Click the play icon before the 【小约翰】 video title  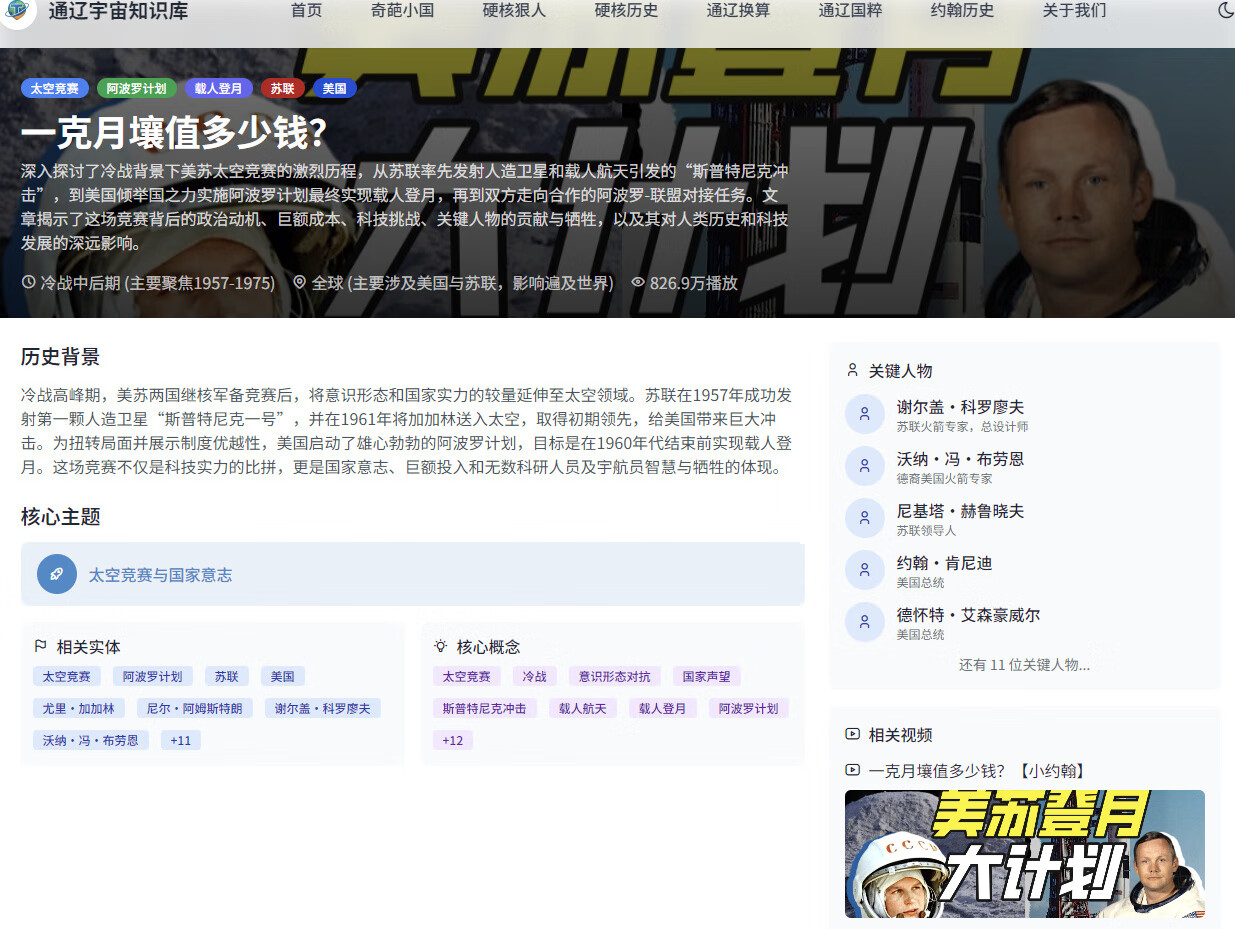[x=853, y=770]
